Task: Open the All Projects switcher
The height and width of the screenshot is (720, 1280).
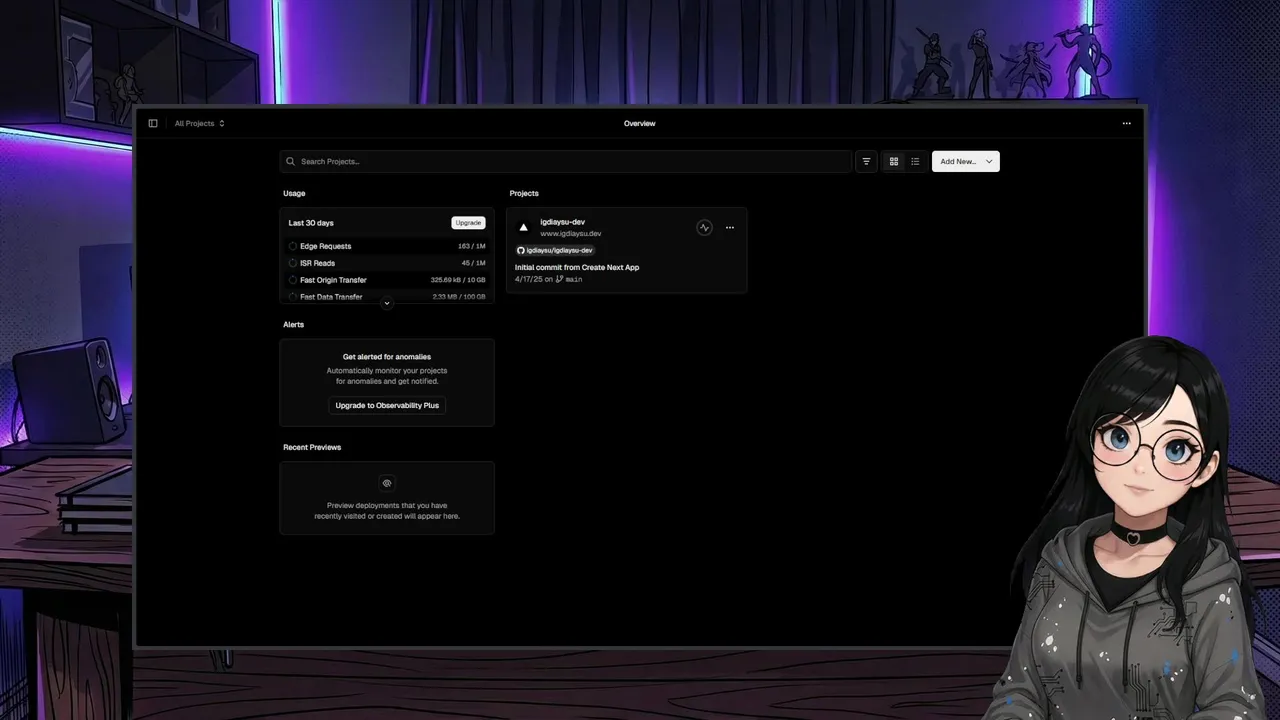Action: point(200,124)
